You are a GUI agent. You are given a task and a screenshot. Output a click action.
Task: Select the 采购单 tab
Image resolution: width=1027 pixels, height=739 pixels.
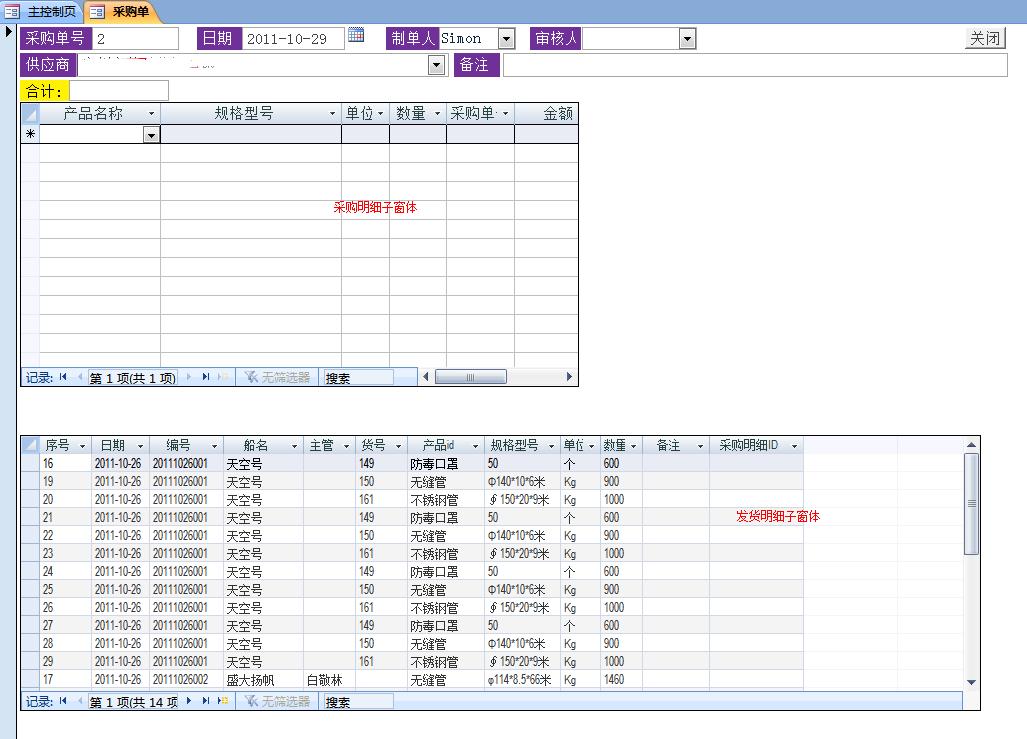129,11
